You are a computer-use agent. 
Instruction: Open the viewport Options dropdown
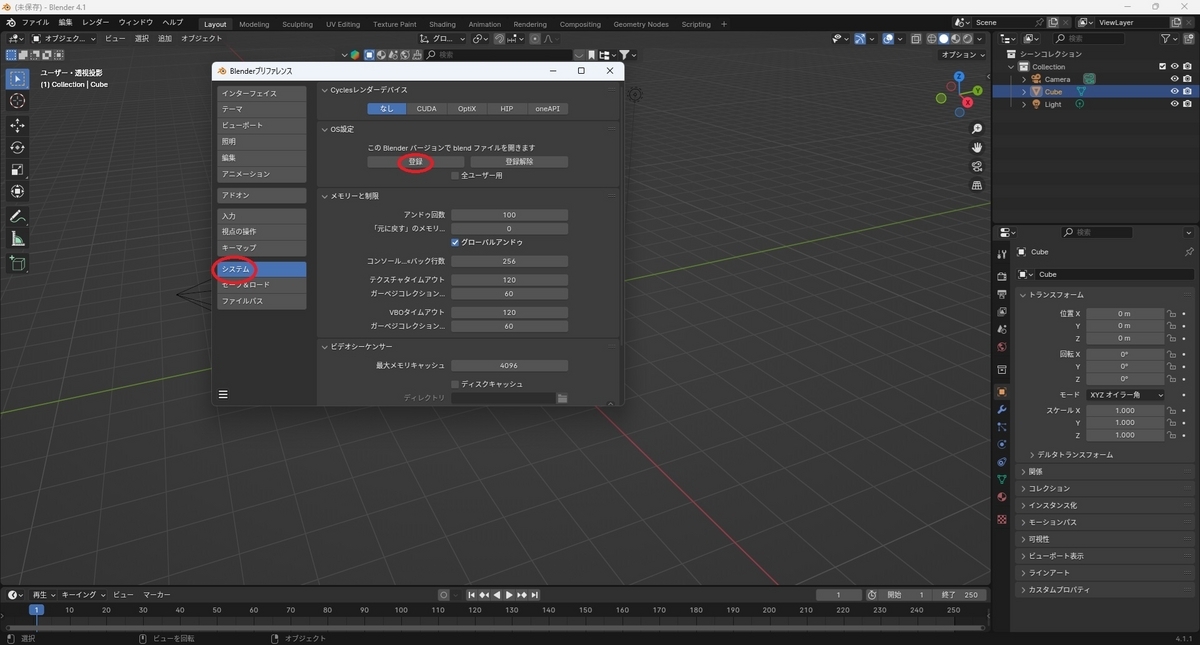point(963,55)
